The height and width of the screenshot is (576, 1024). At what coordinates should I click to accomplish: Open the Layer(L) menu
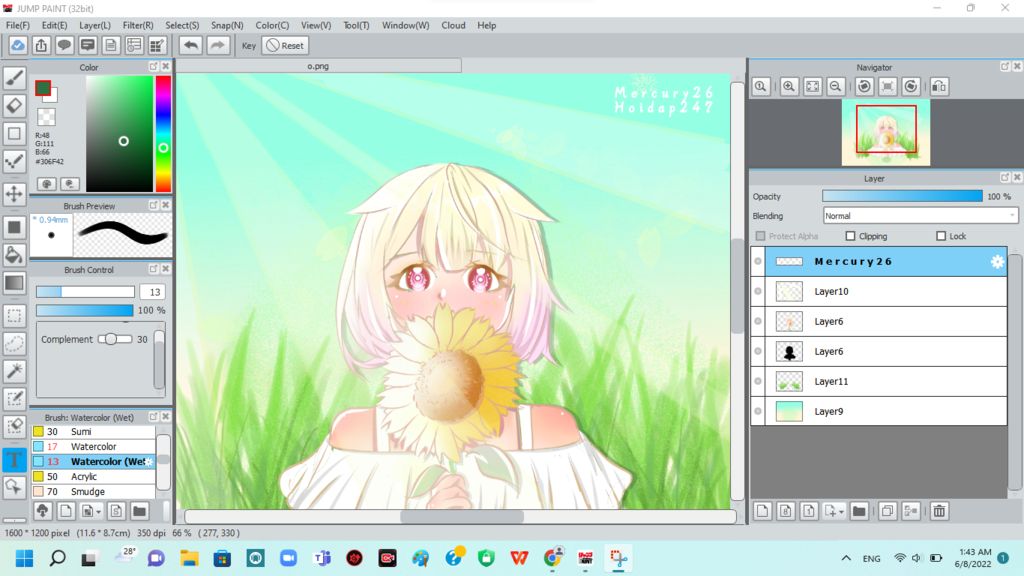point(95,25)
